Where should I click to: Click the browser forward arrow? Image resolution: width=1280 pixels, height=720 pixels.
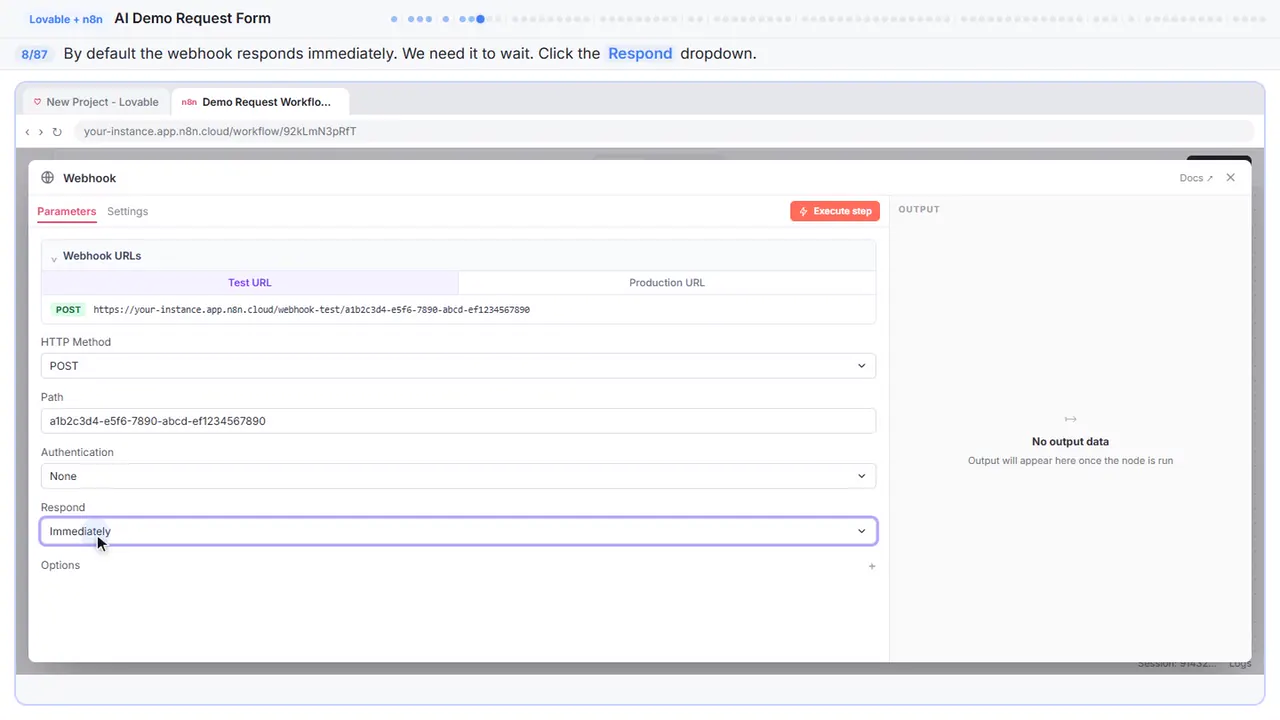pyautogui.click(x=41, y=132)
